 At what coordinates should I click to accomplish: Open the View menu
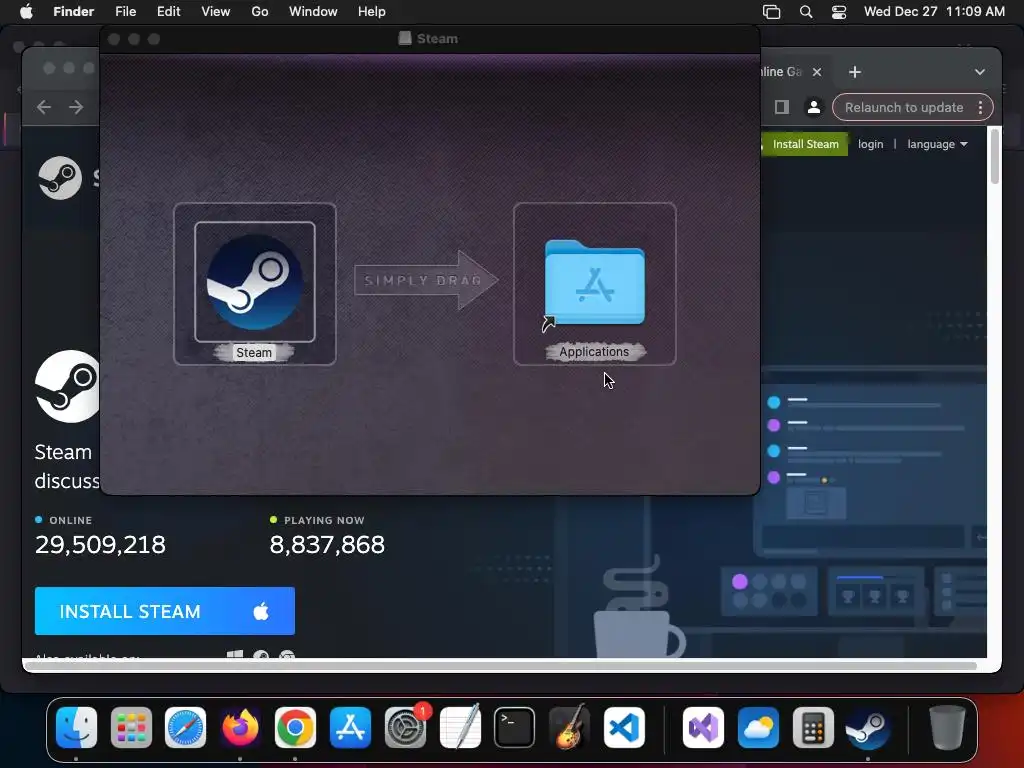pyautogui.click(x=216, y=11)
